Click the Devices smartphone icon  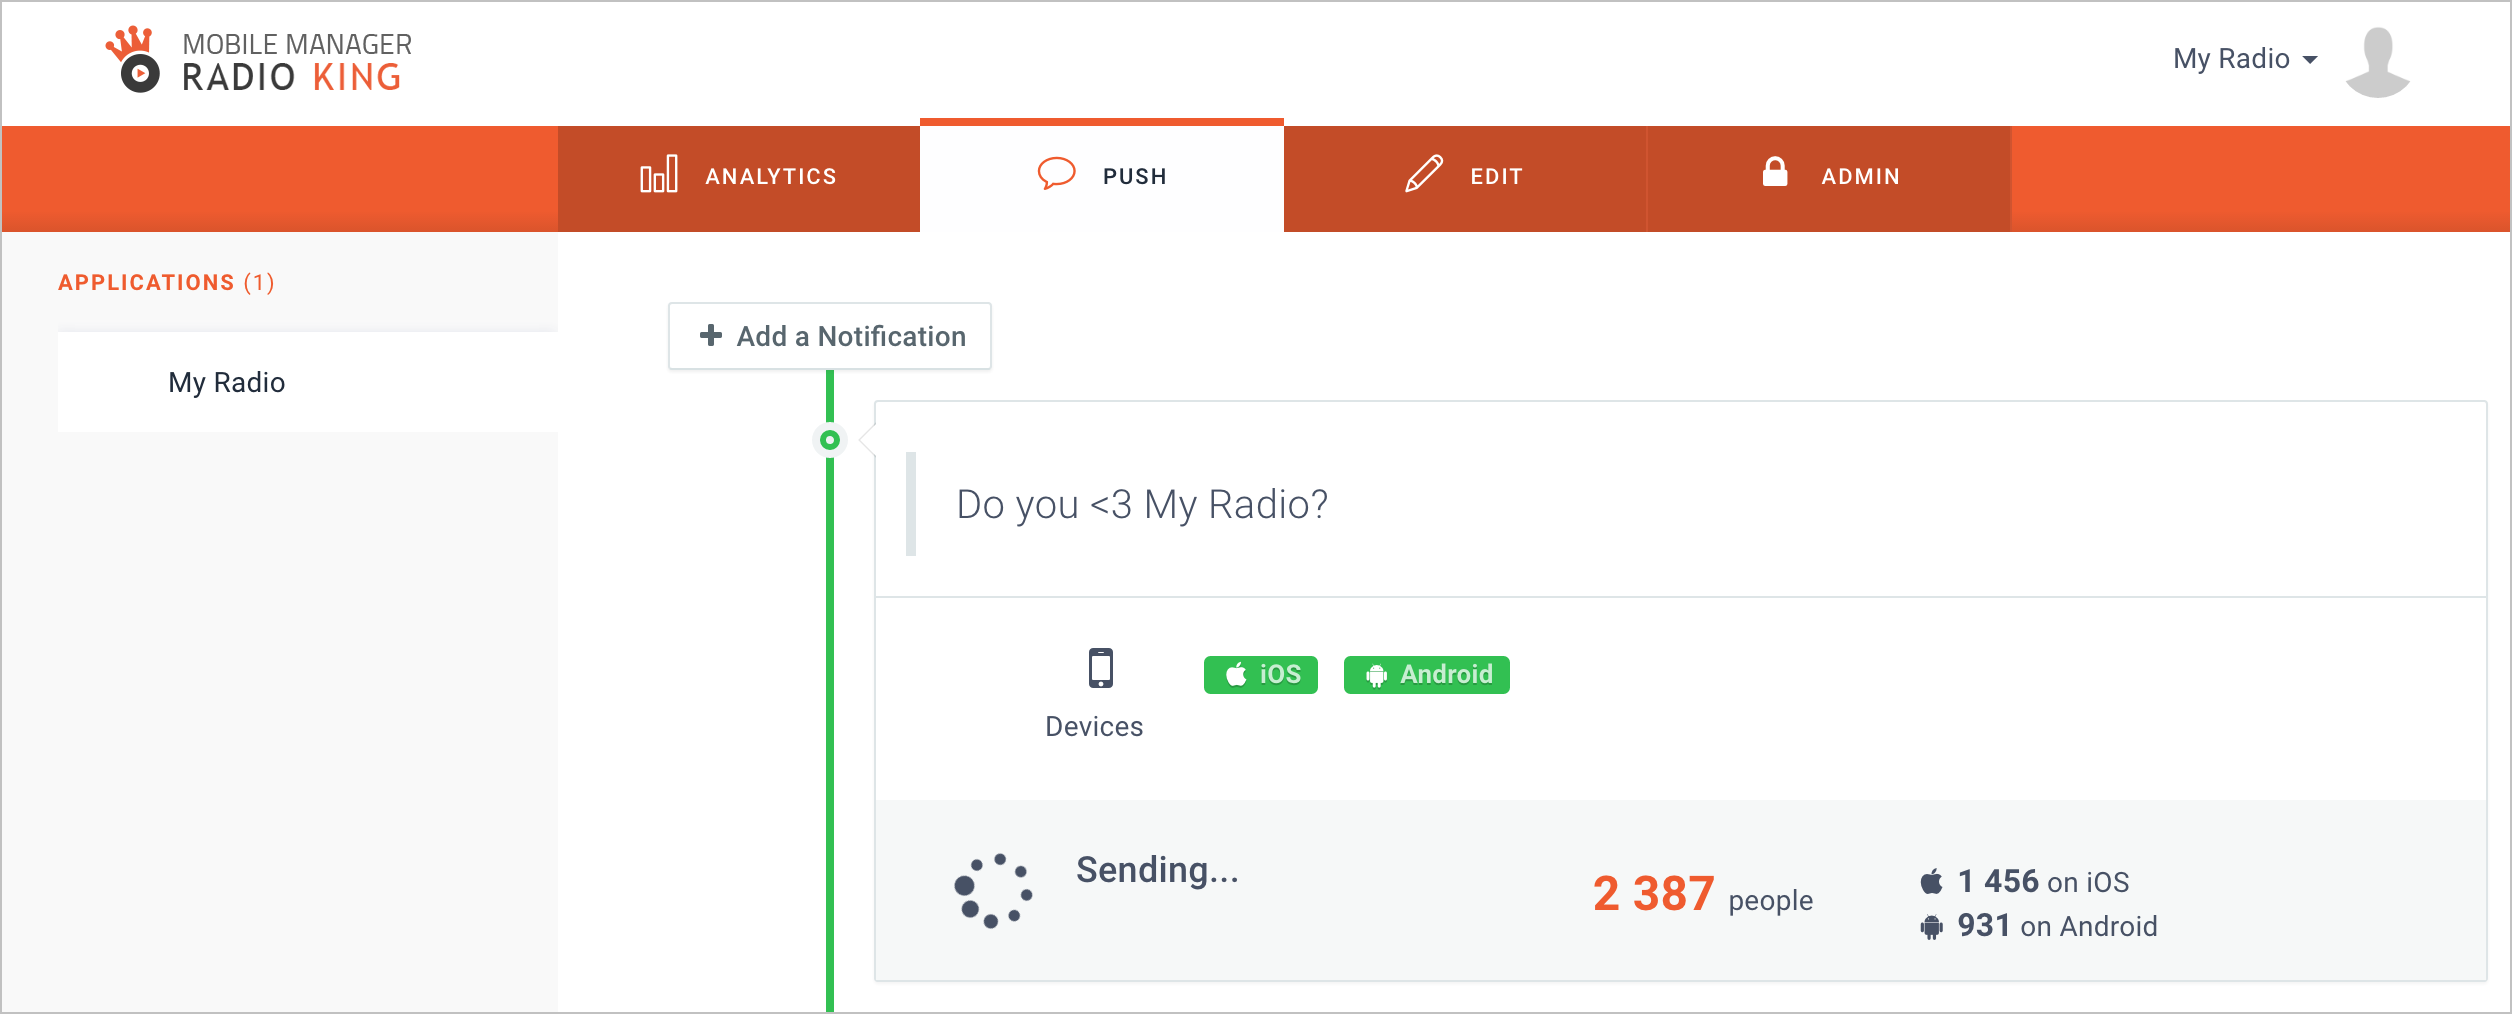[x=1101, y=668]
